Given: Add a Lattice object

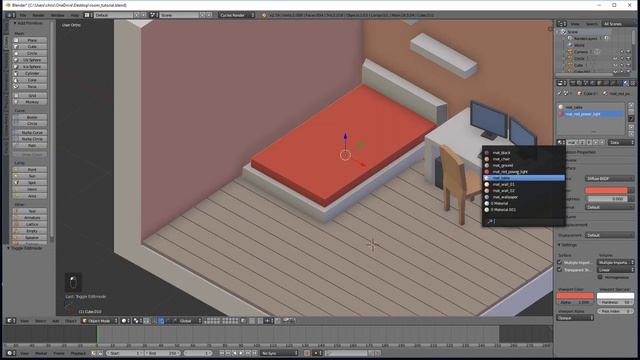Looking at the screenshot, I should coord(30,224).
